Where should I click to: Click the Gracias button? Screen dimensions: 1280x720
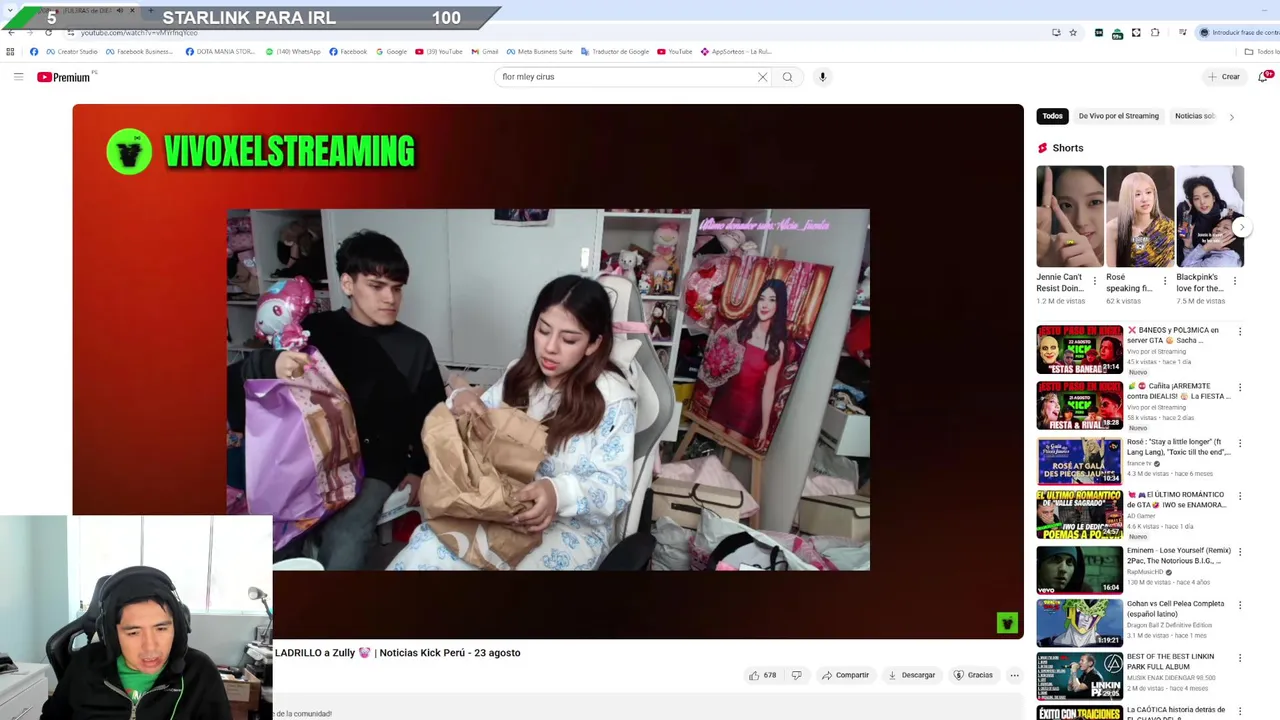973,675
